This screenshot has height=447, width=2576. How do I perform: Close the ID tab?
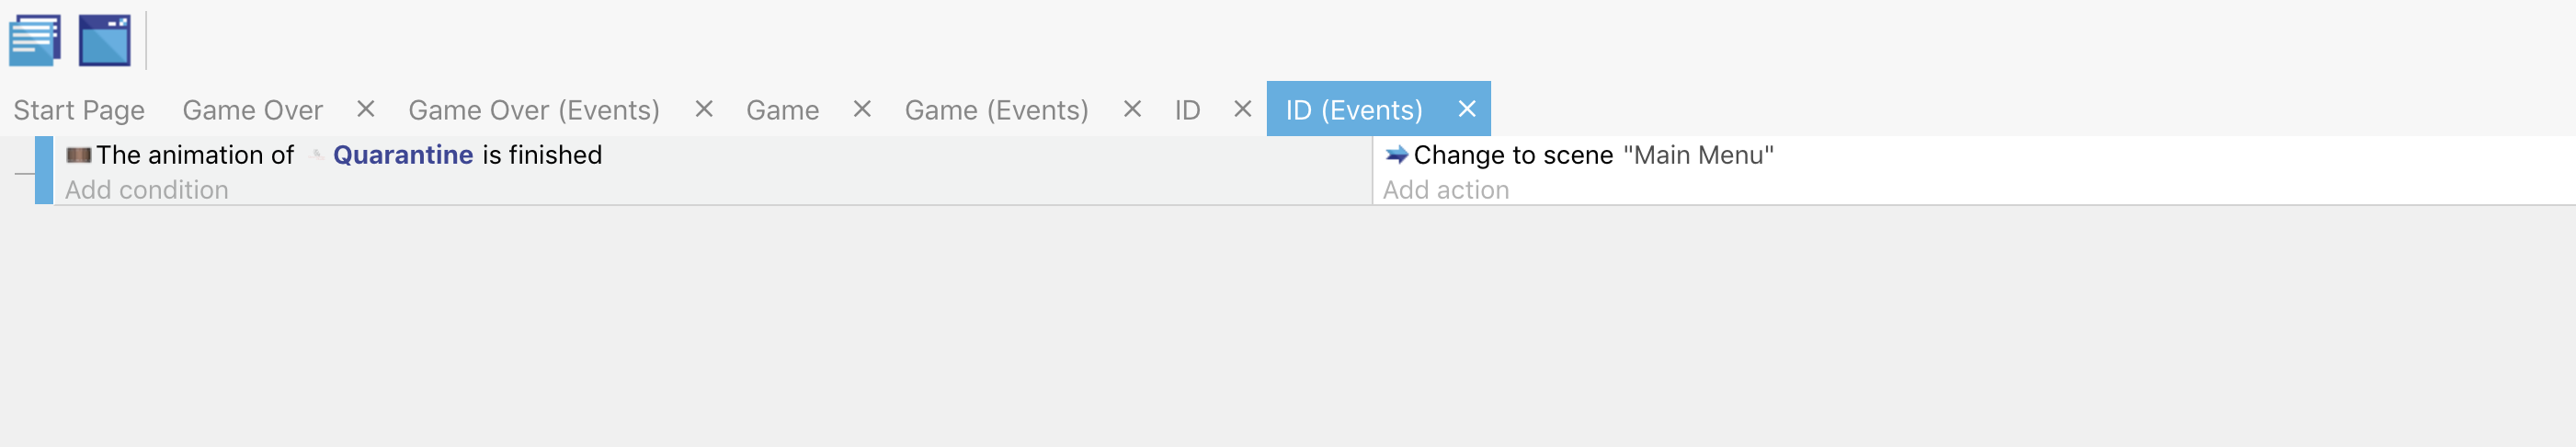point(1242,109)
